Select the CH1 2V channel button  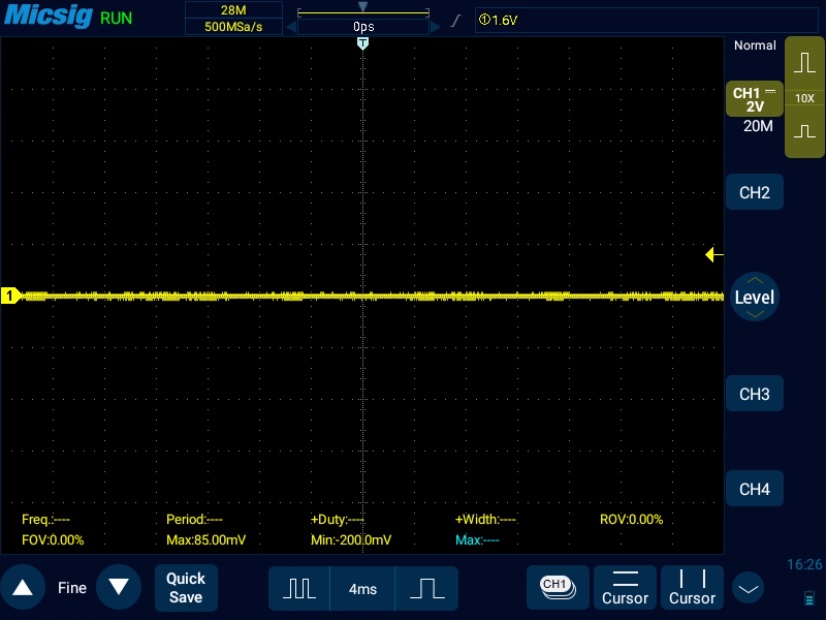pyautogui.click(x=754, y=99)
